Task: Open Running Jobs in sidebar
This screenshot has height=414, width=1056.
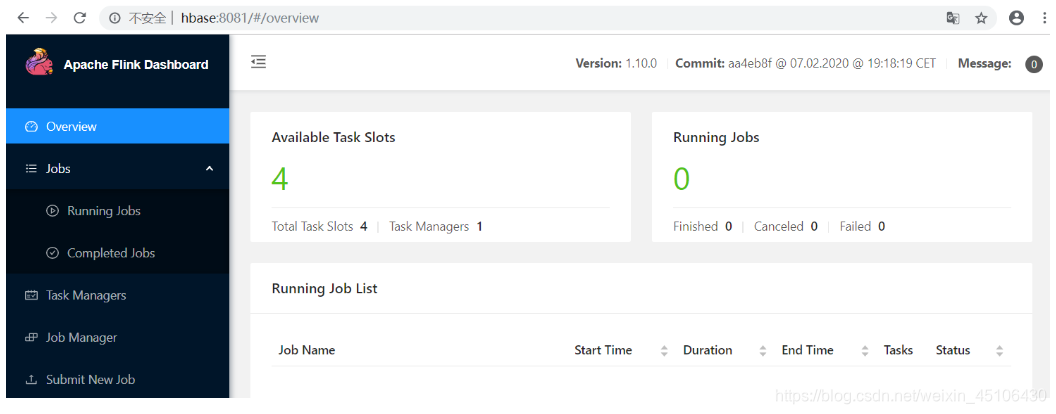Action: [x=118, y=211]
